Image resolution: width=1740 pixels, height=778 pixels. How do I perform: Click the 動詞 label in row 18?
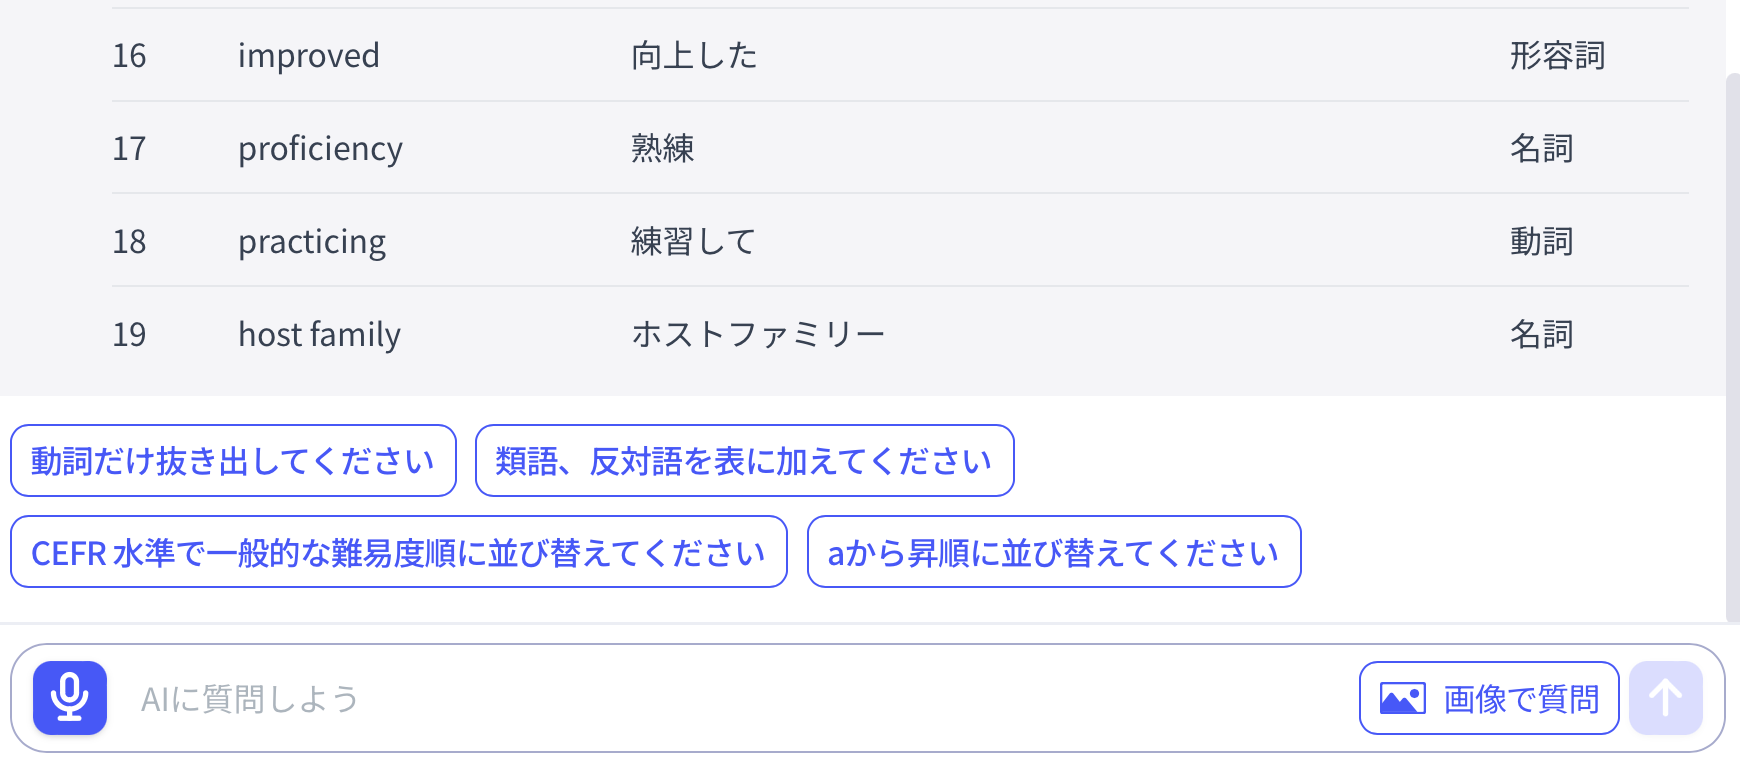click(1541, 242)
